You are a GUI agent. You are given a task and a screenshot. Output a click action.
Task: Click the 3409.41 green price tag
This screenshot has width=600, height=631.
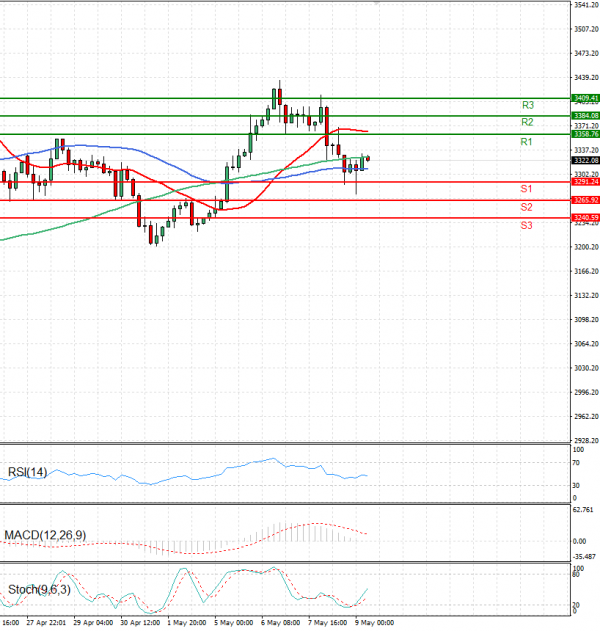pos(585,98)
